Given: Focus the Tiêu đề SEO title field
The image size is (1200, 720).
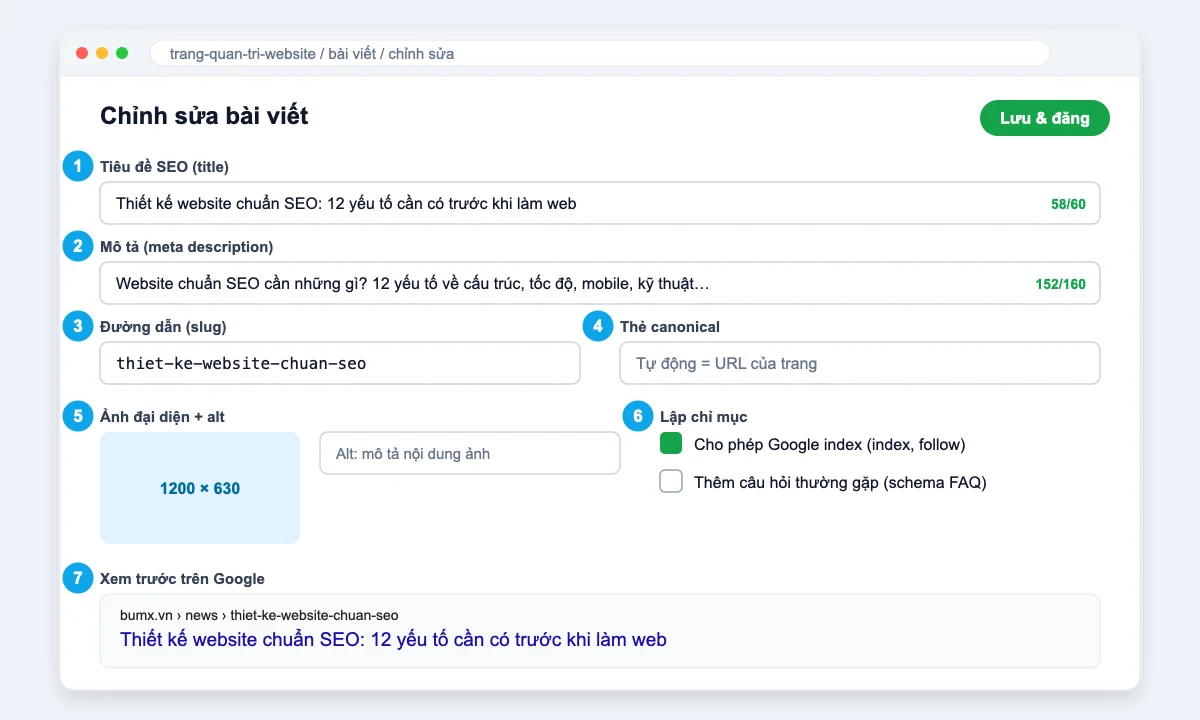Looking at the screenshot, I should 600,203.
